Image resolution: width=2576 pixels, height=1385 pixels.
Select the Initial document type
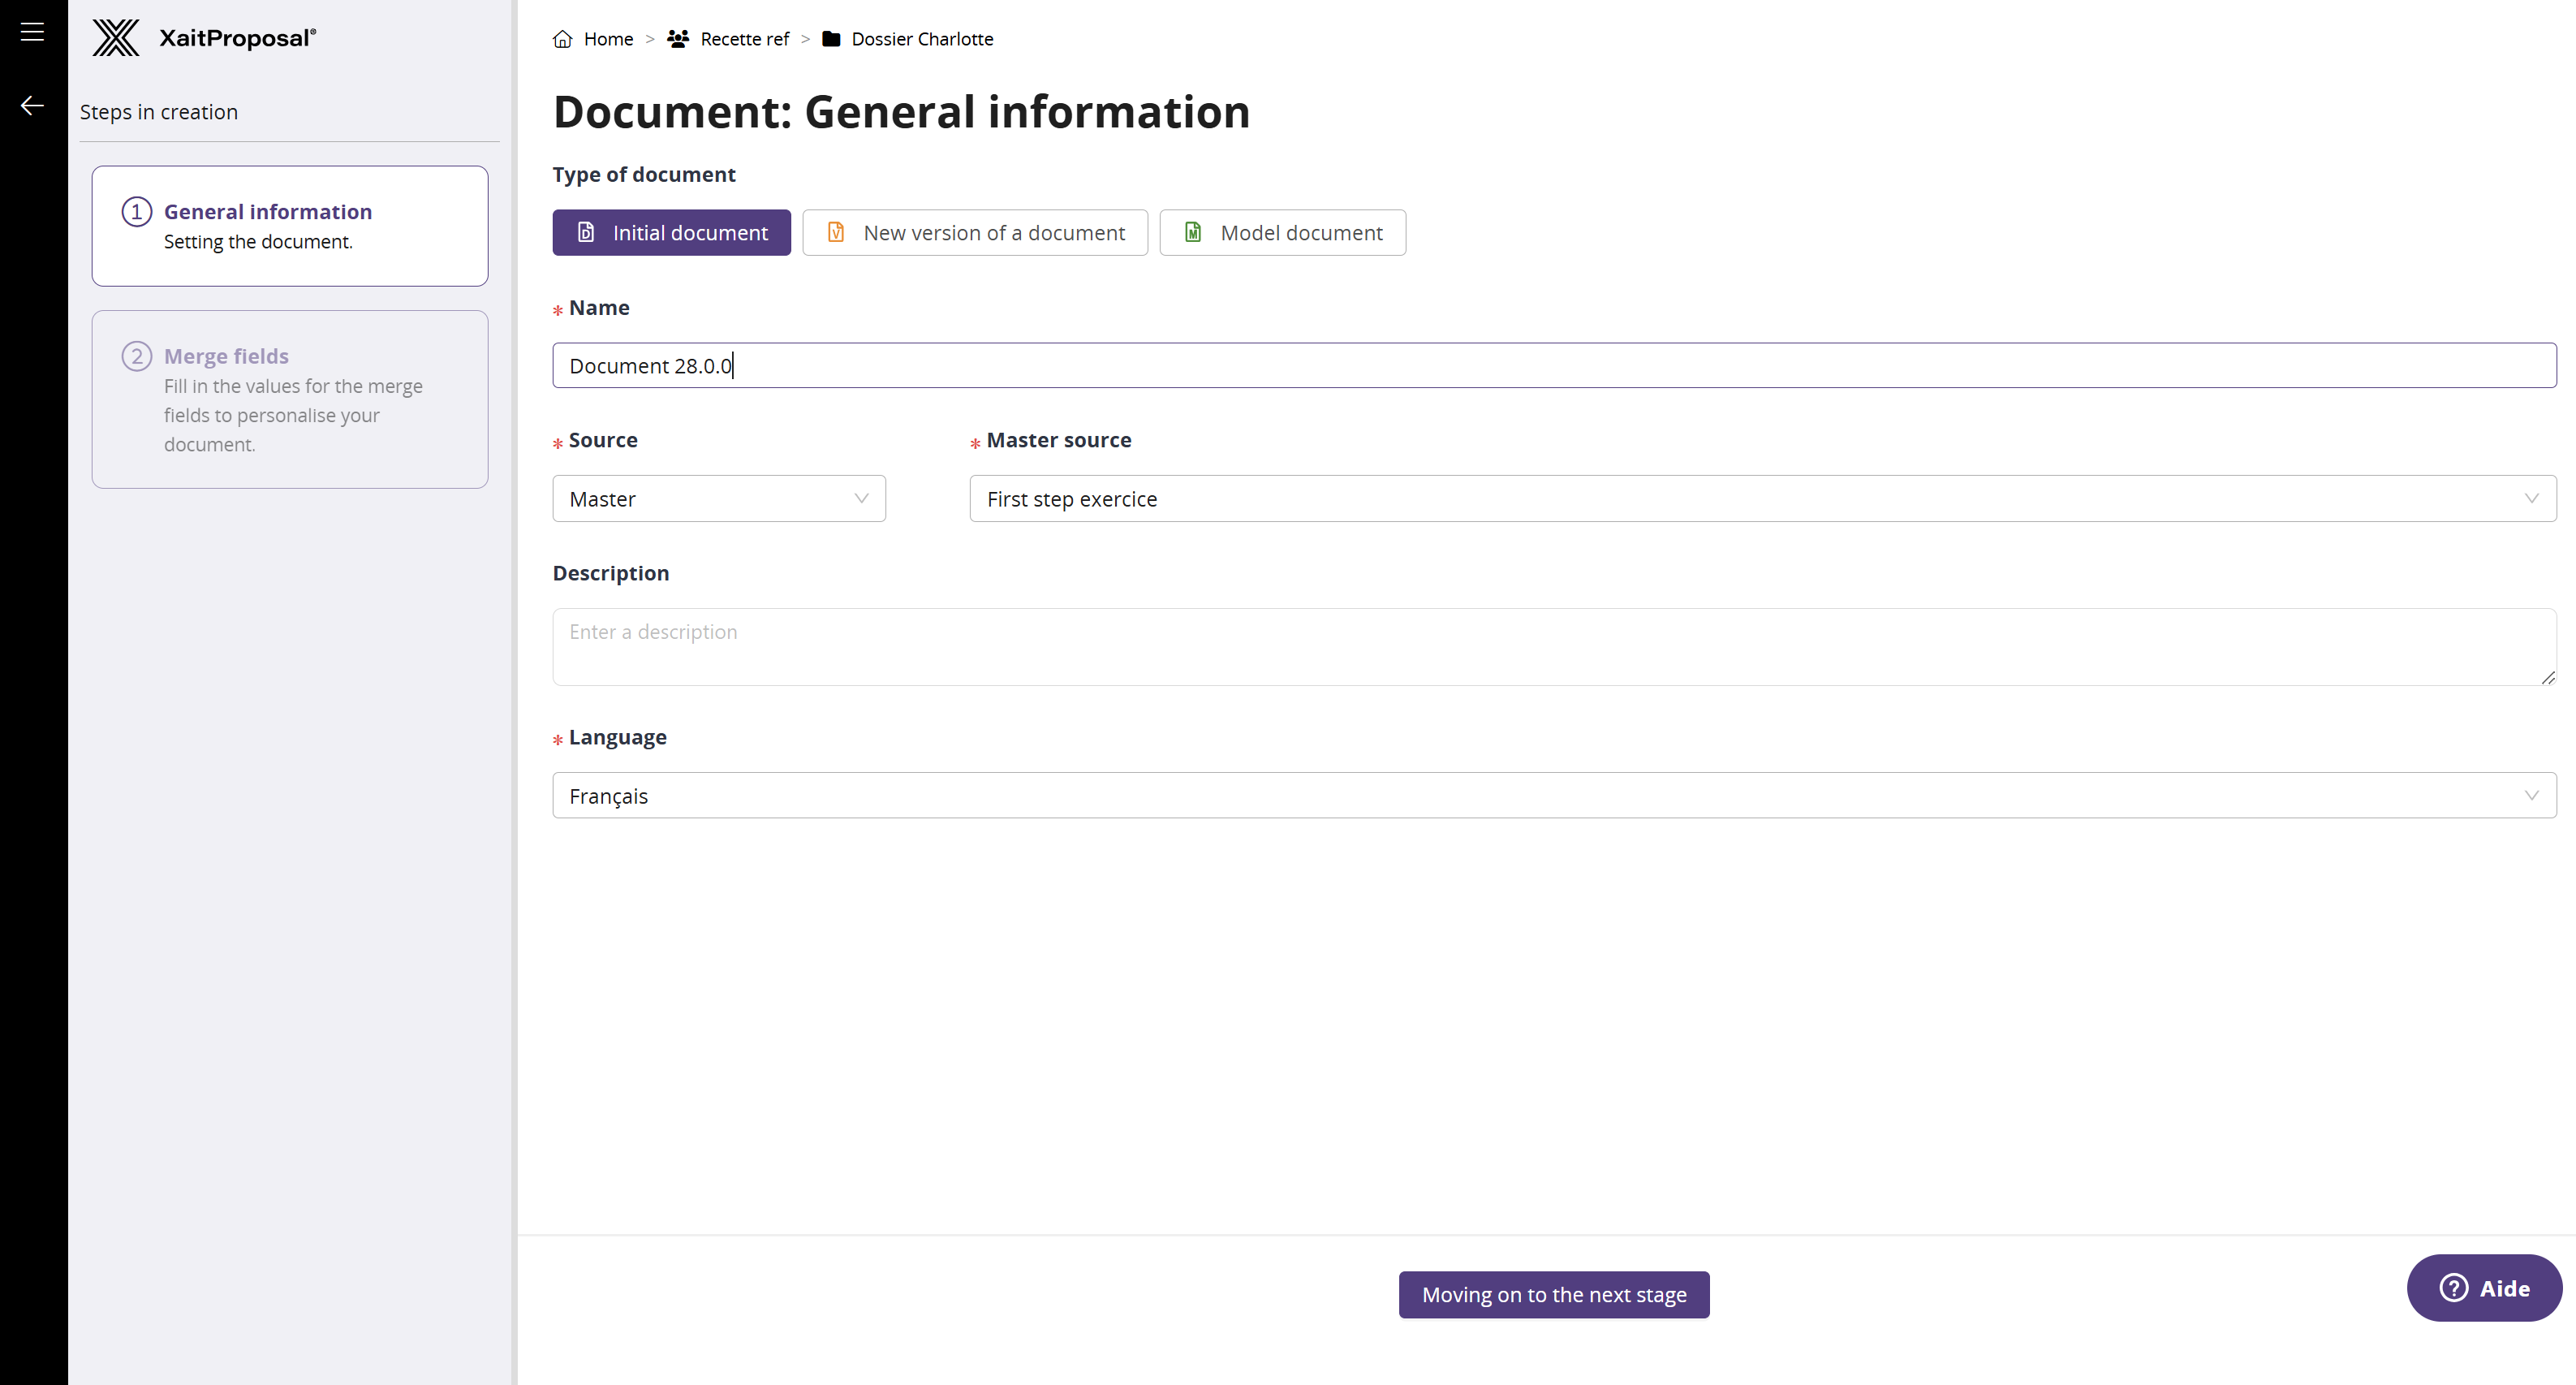(671, 232)
